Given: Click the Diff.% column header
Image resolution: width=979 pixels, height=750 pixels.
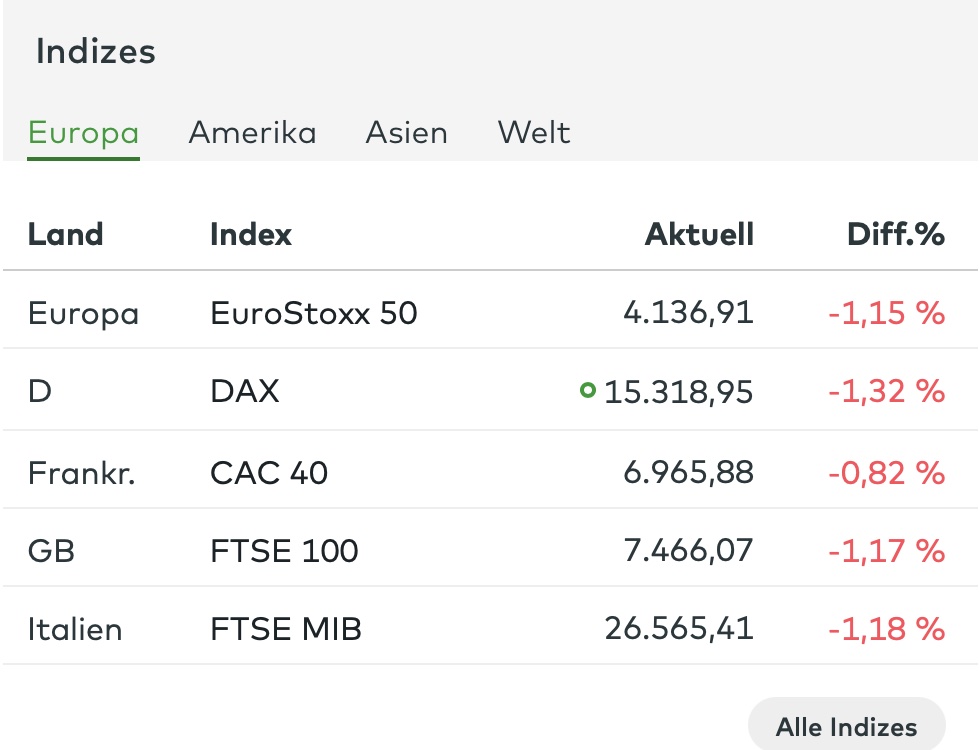Looking at the screenshot, I should 896,235.
